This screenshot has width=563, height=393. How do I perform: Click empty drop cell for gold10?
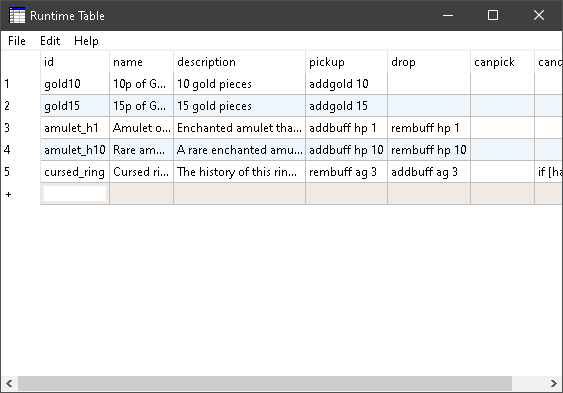[x=429, y=84]
